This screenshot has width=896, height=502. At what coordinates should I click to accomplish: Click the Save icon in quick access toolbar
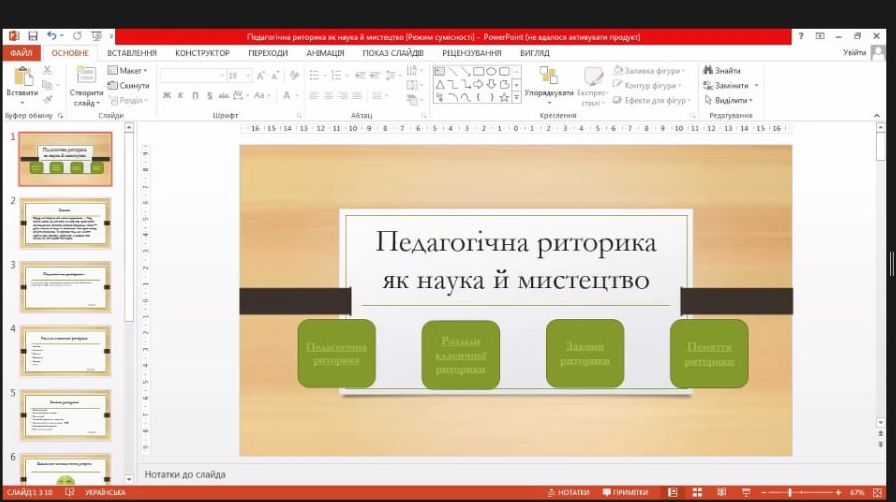pos(33,36)
